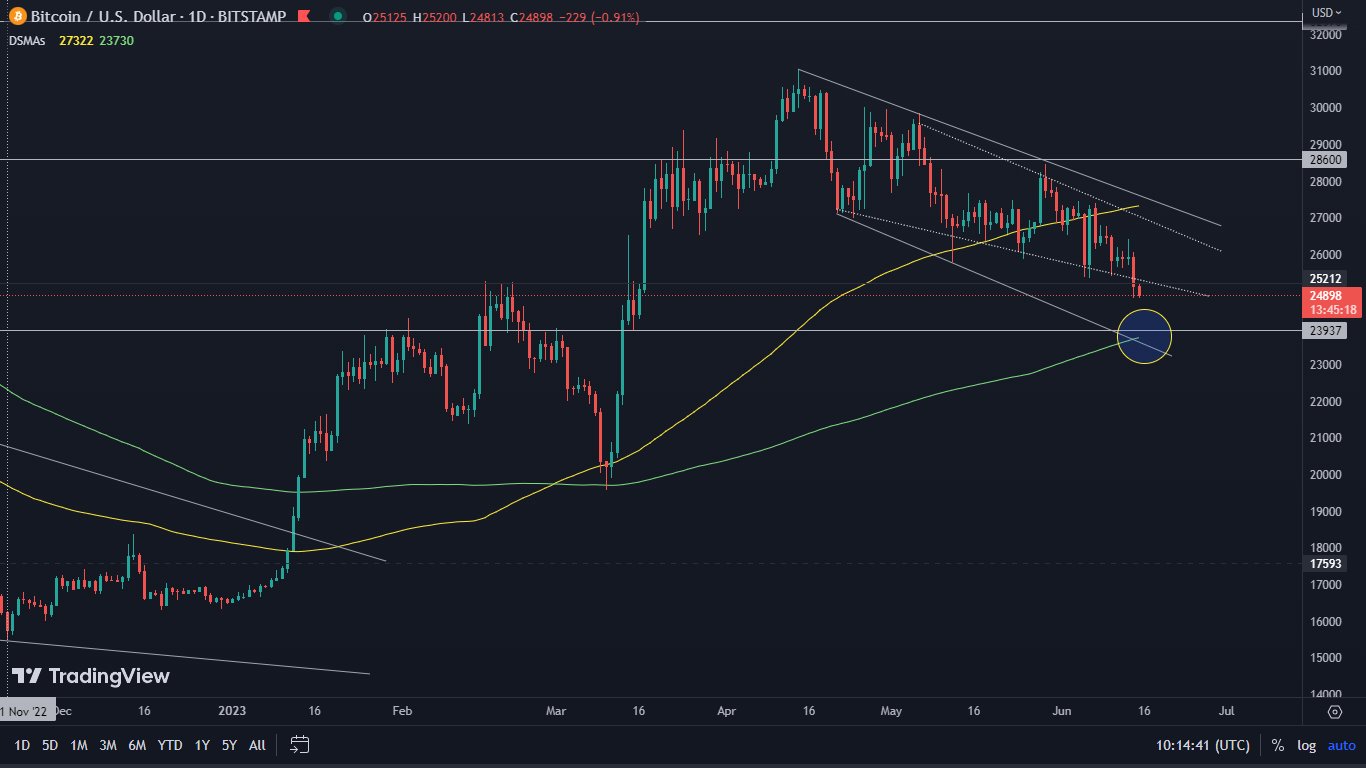Select the 1M time range
The width and height of the screenshot is (1366, 768).
[x=79, y=745]
